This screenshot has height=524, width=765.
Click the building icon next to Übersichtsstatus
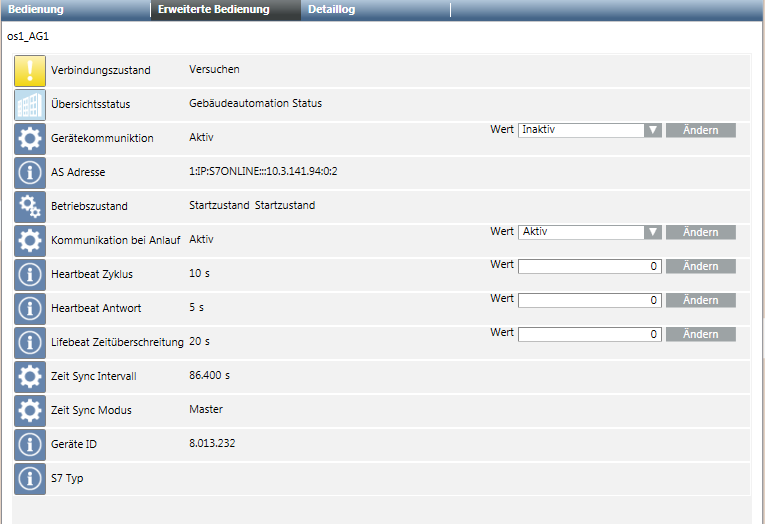pyautogui.click(x=30, y=105)
